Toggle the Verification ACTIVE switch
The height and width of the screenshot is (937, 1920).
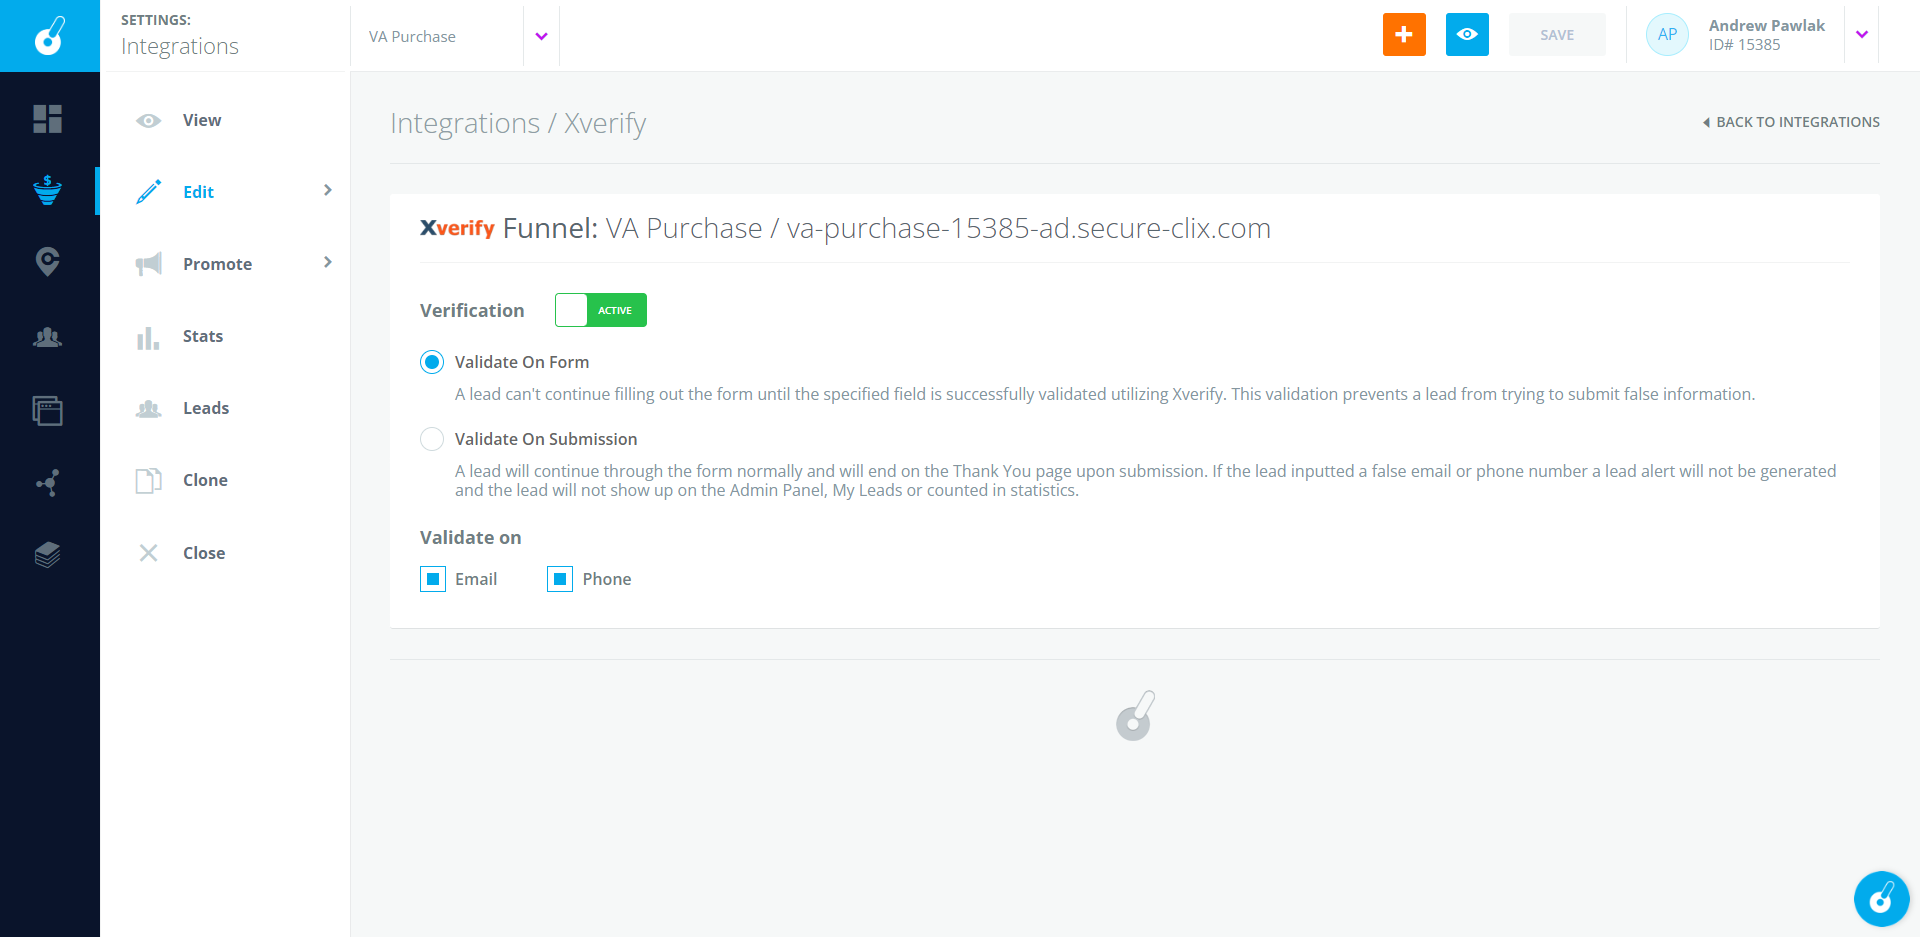(x=601, y=310)
